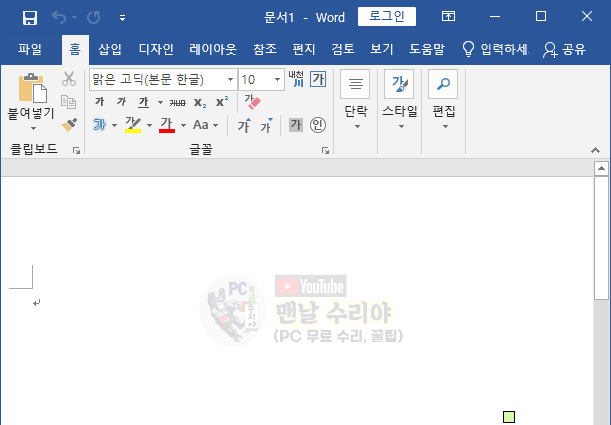Click the scrollbar up arrow

601,168
